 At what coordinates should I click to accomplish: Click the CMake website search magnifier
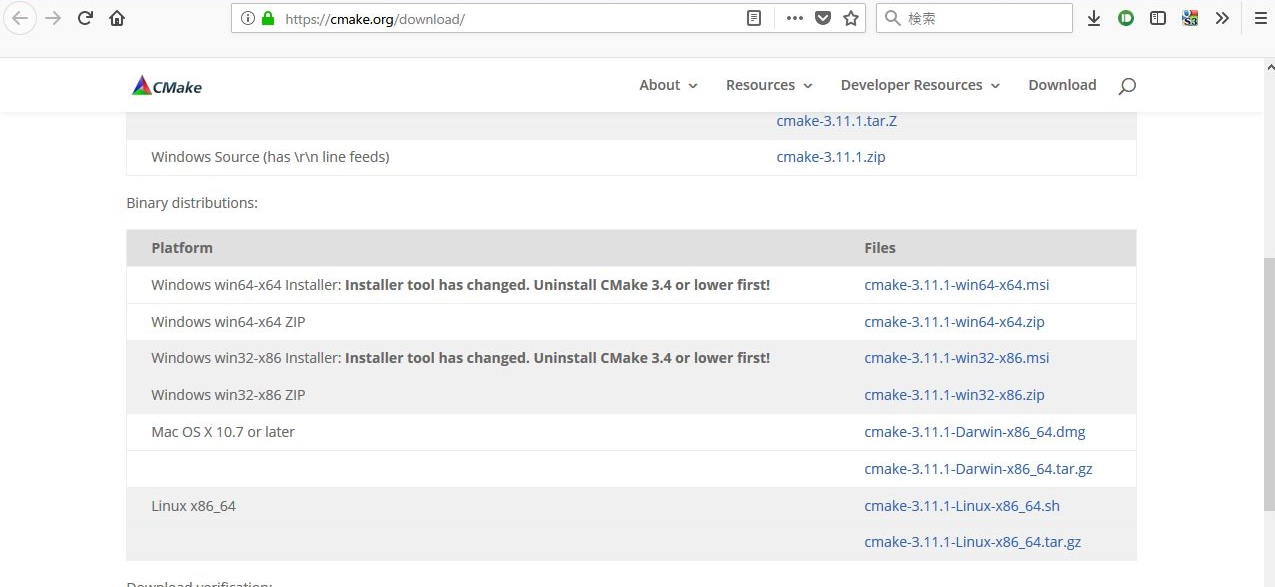click(1127, 86)
